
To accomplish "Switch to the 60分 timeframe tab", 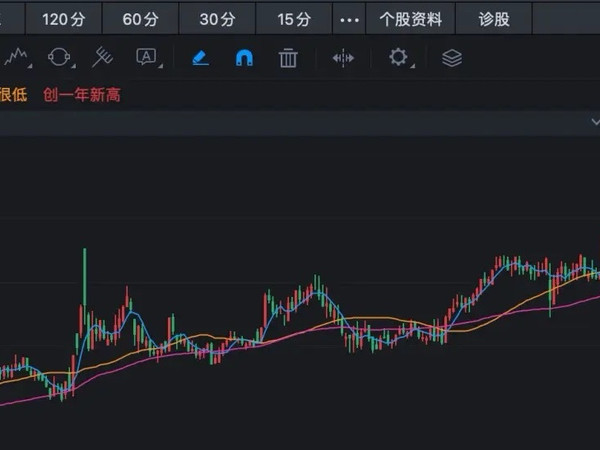I will point(140,19).
